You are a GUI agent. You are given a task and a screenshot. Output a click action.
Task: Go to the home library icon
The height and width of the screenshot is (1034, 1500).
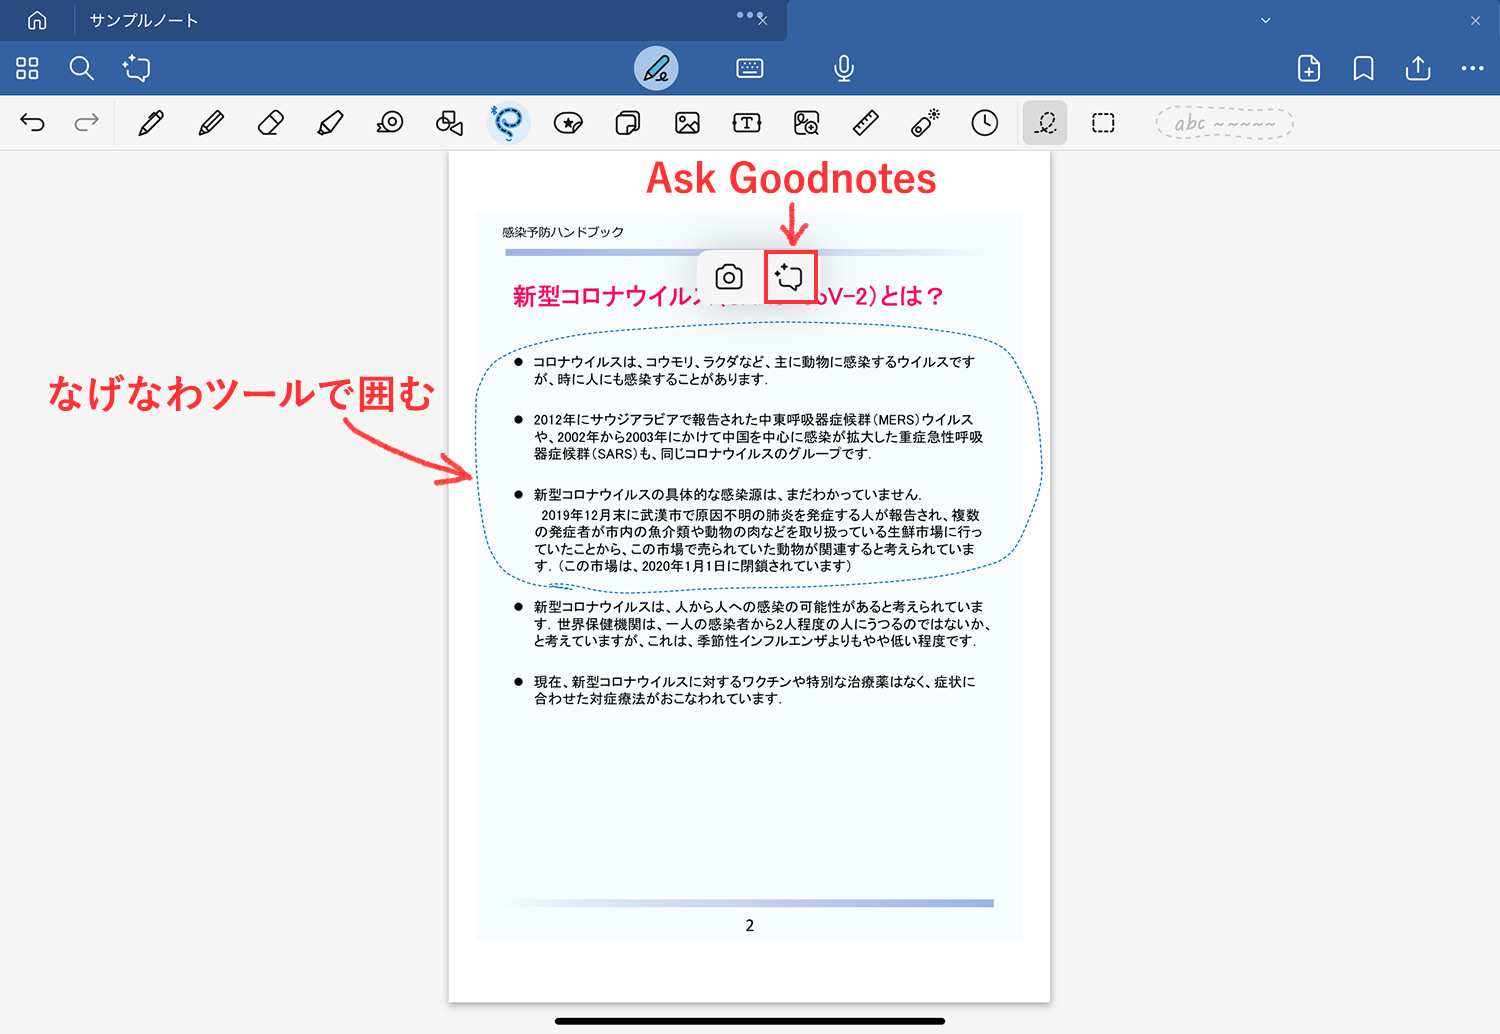pyautogui.click(x=37, y=20)
